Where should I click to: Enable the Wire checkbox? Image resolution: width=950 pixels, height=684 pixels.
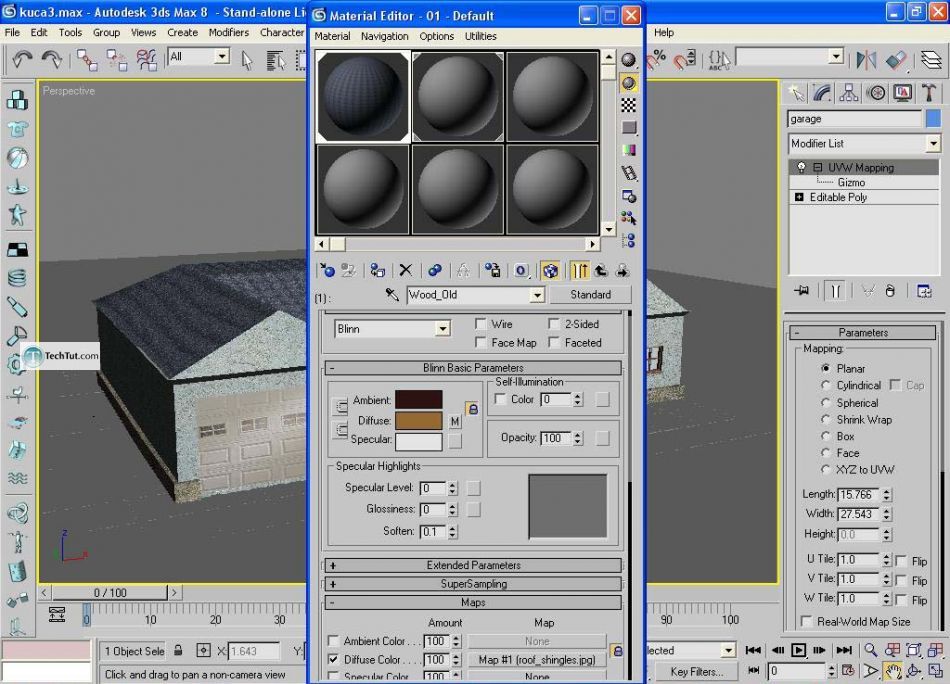tap(480, 324)
